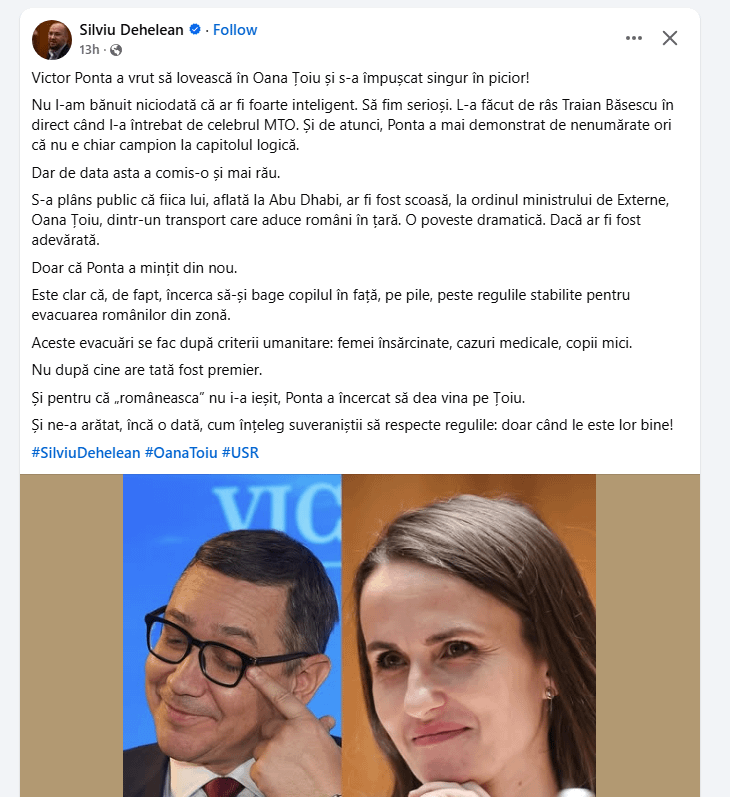Open the #SilviuDehelean hashtag
The image size is (730, 797).
click(x=86, y=452)
